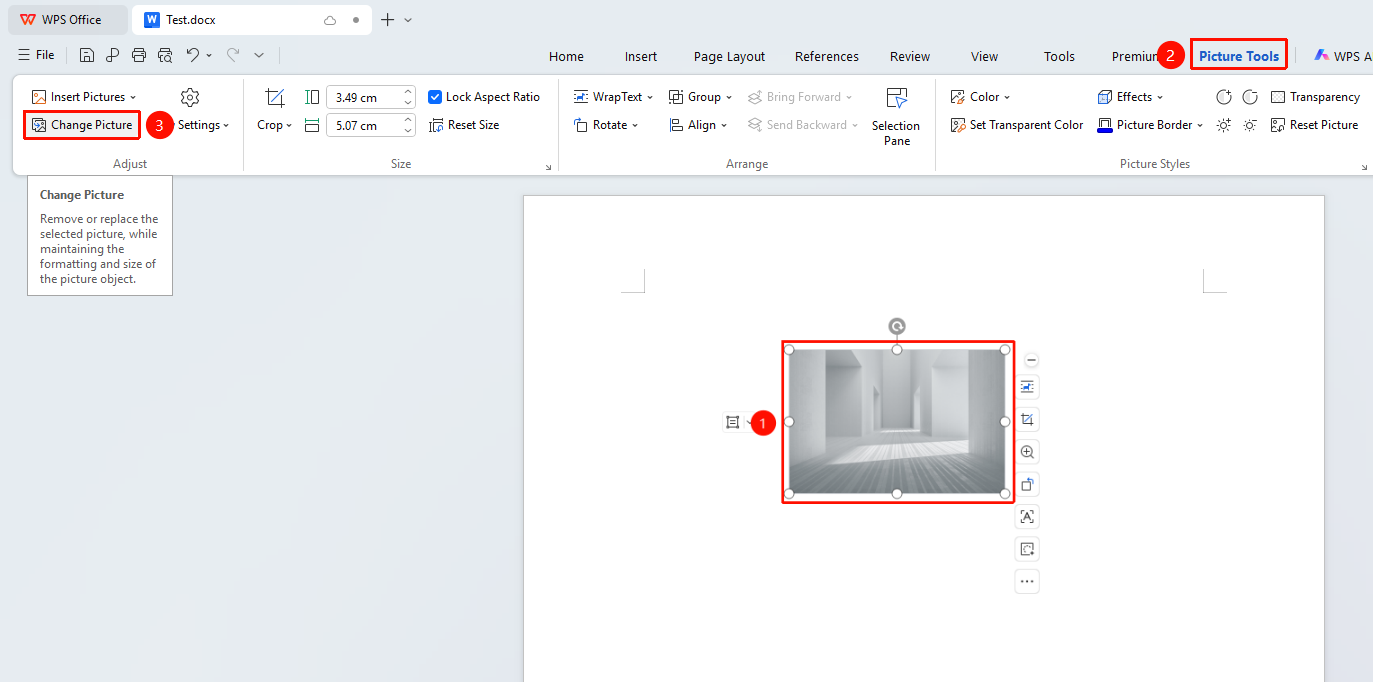Collapse the floating picture toolbar with the minus button
Image resolution: width=1373 pixels, height=682 pixels.
click(x=1032, y=360)
